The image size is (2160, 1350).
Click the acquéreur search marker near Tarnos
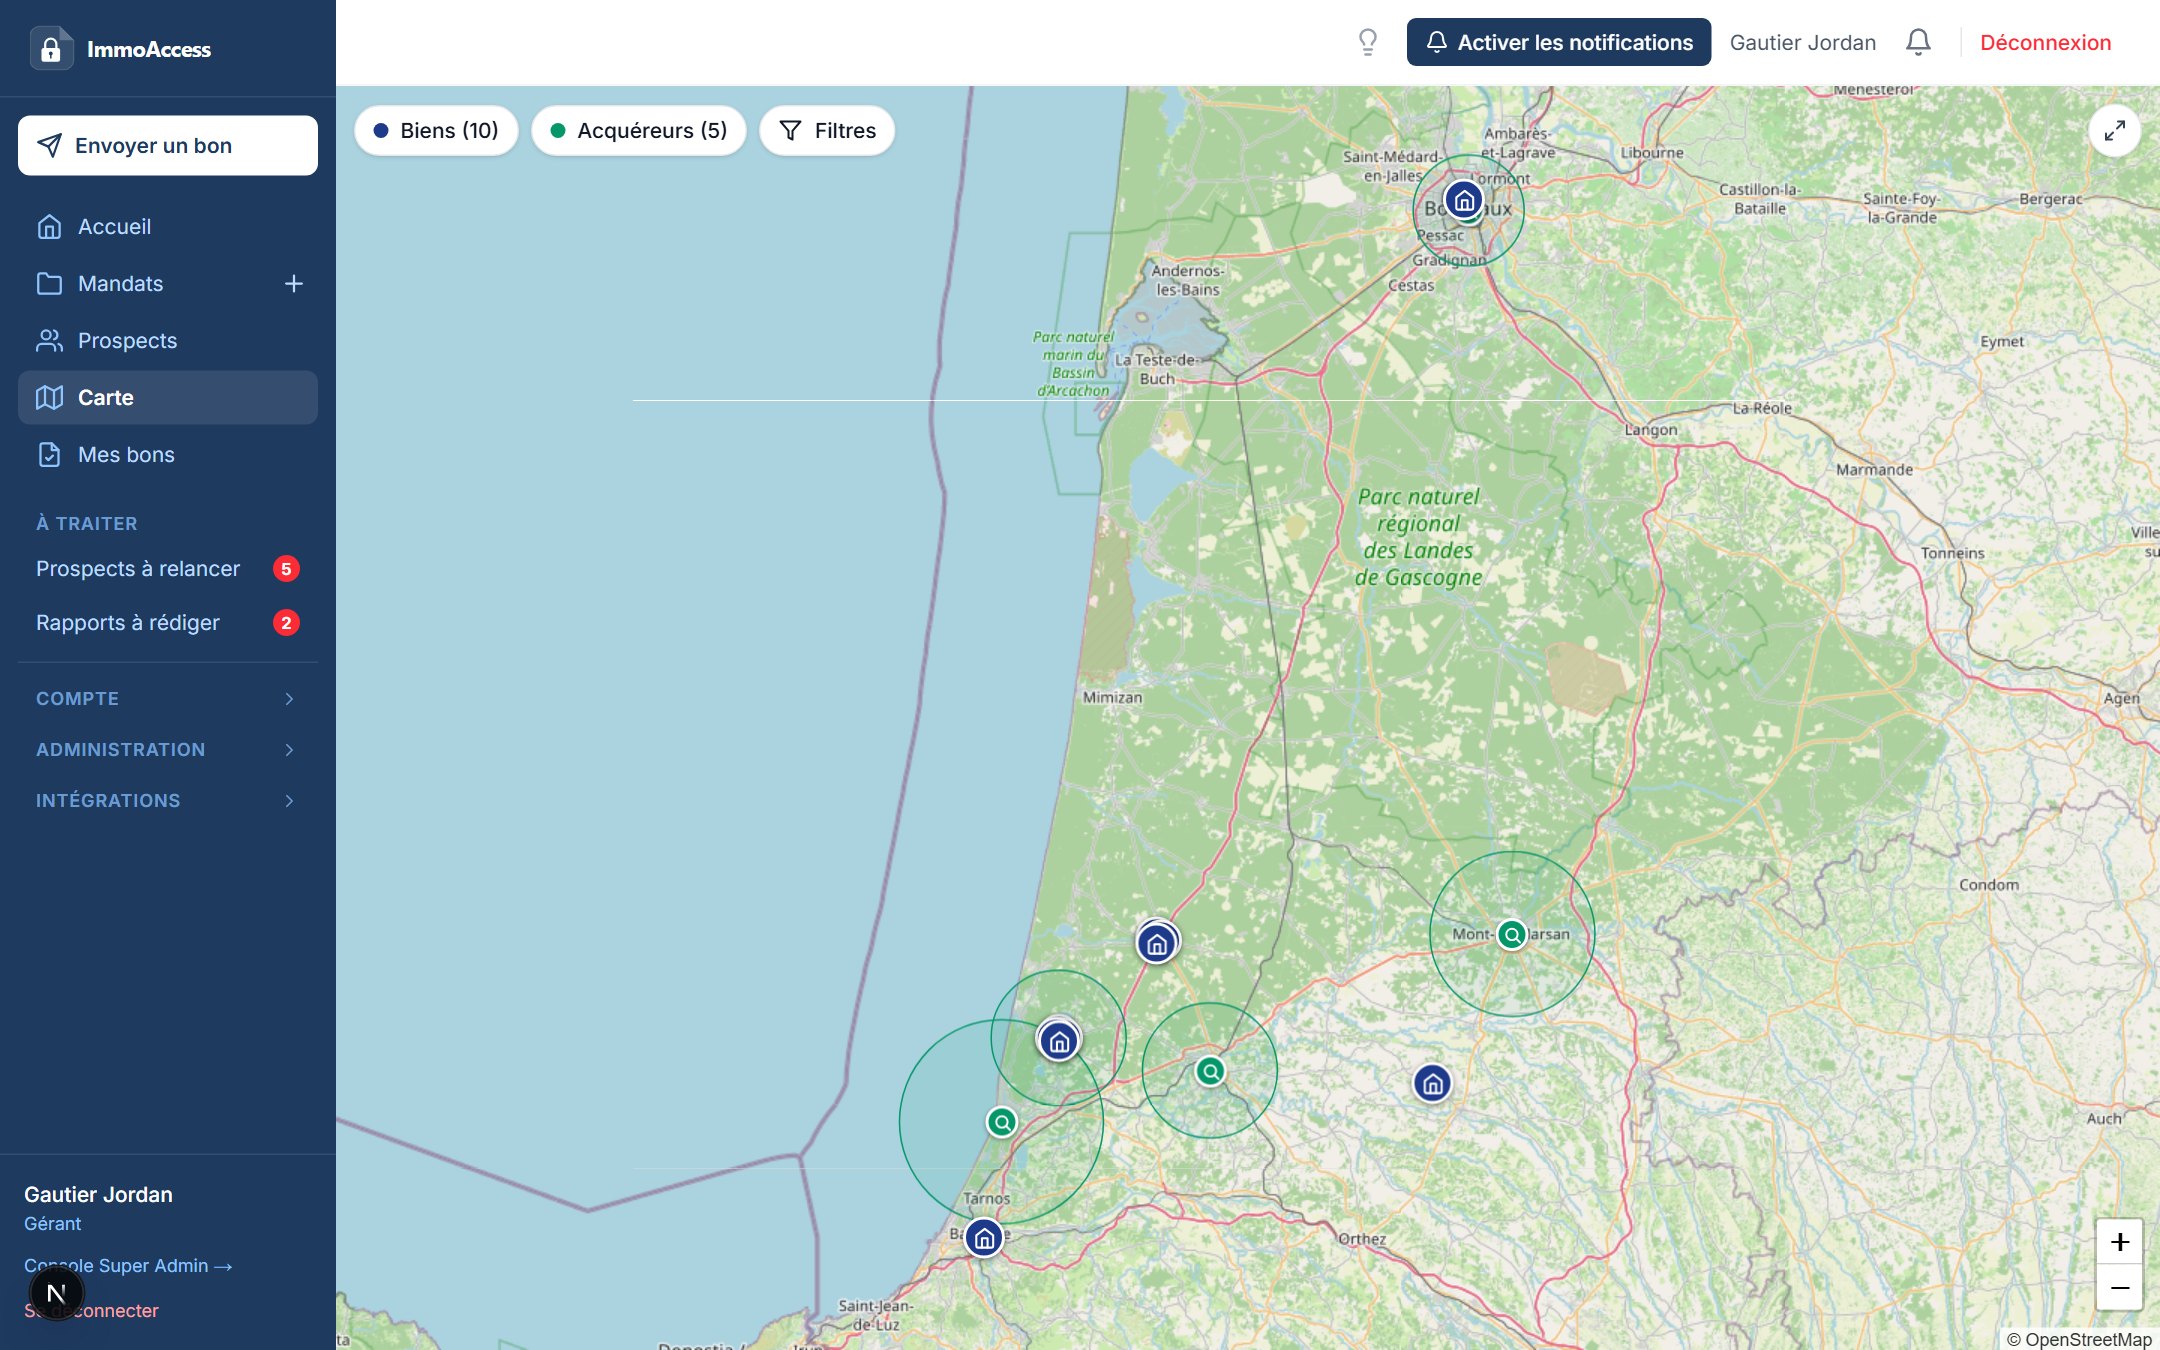point(1002,1122)
